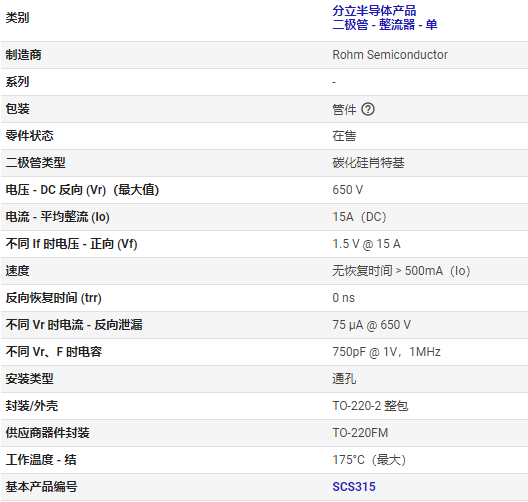Click the 1.5 V @ 15 A value

(366, 244)
